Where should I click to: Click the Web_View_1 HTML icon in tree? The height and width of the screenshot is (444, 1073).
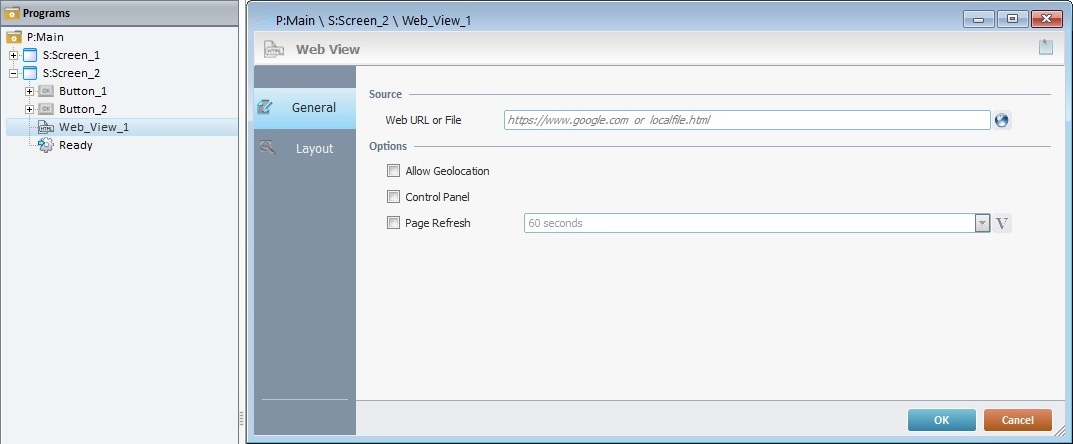(x=45, y=127)
